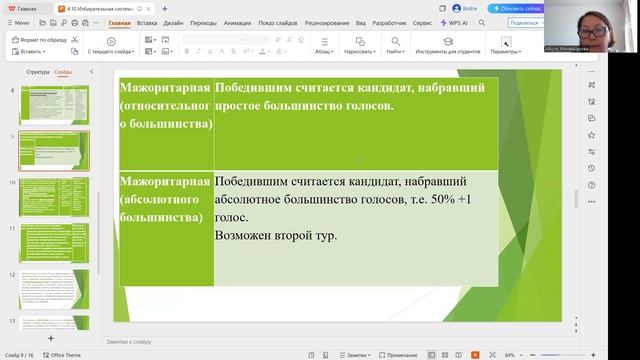Select slide 11 thumbnail
The image size is (640, 360).
54,243
